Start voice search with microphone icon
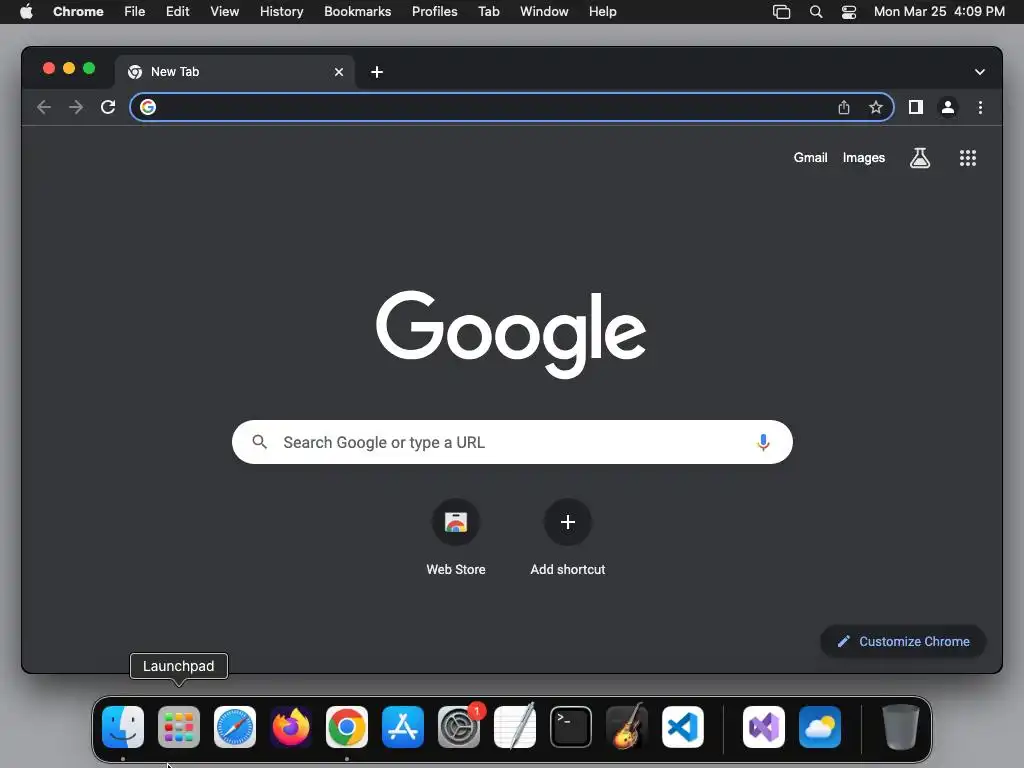1024x768 pixels. coord(763,442)
